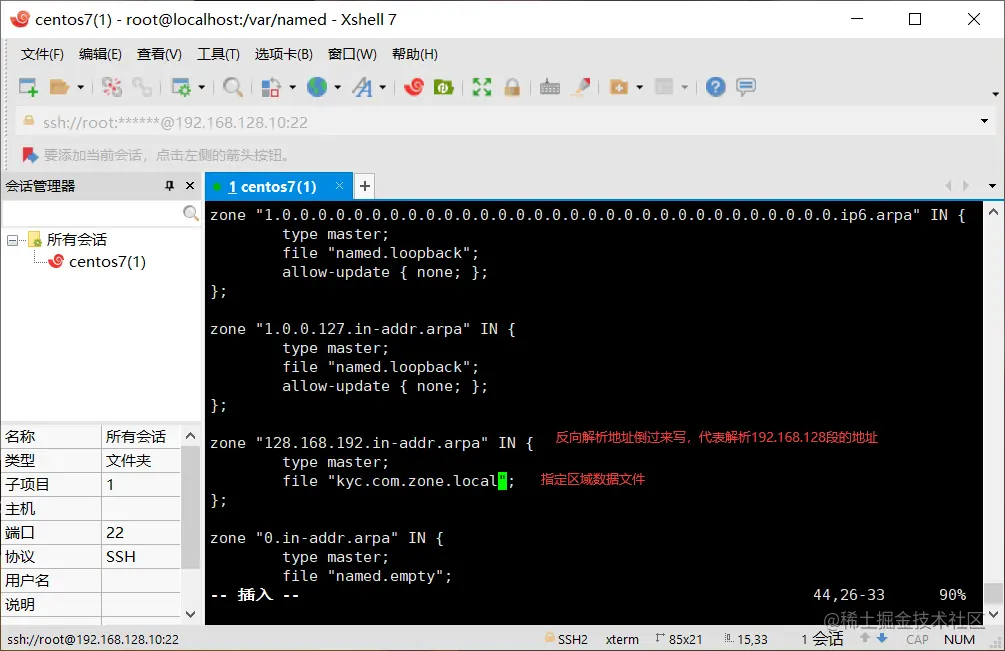Screen dimensions: 1005x651
Task: Open the 帮助(H) menu
Action: pyautogui.click(x=415, y=54)
